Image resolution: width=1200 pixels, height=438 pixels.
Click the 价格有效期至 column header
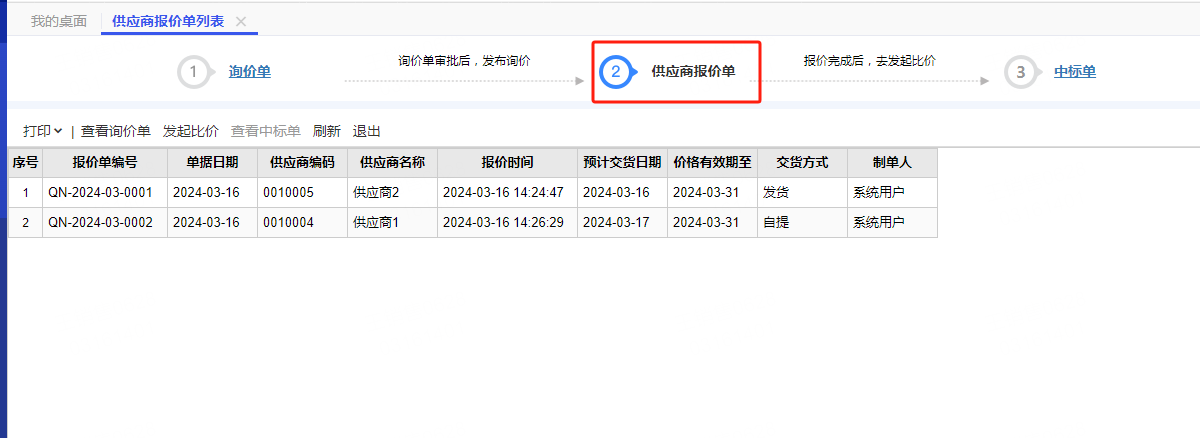point(712,162)
